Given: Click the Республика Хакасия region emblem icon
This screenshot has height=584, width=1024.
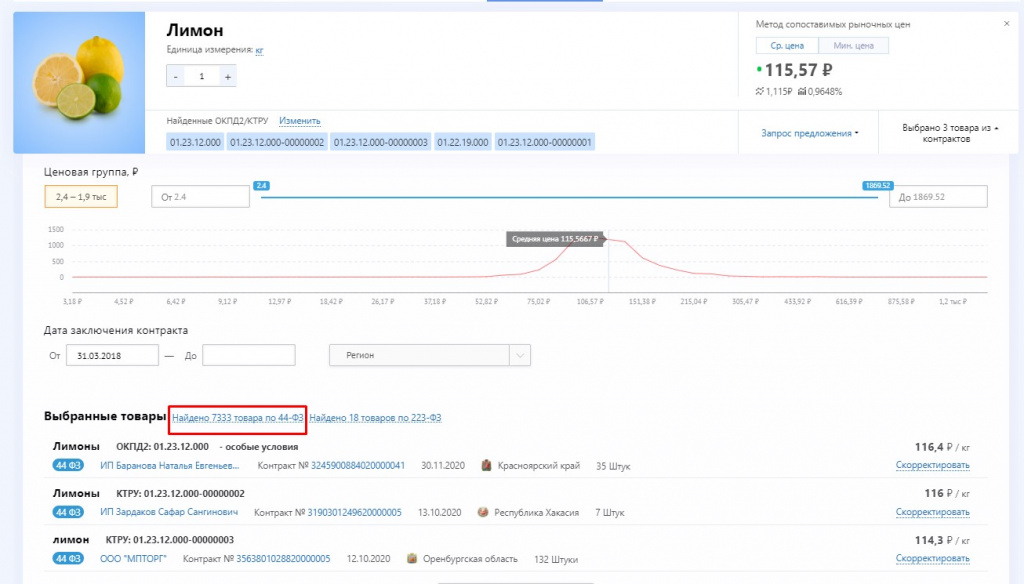Looking at the screenshot, I should 483,512.
